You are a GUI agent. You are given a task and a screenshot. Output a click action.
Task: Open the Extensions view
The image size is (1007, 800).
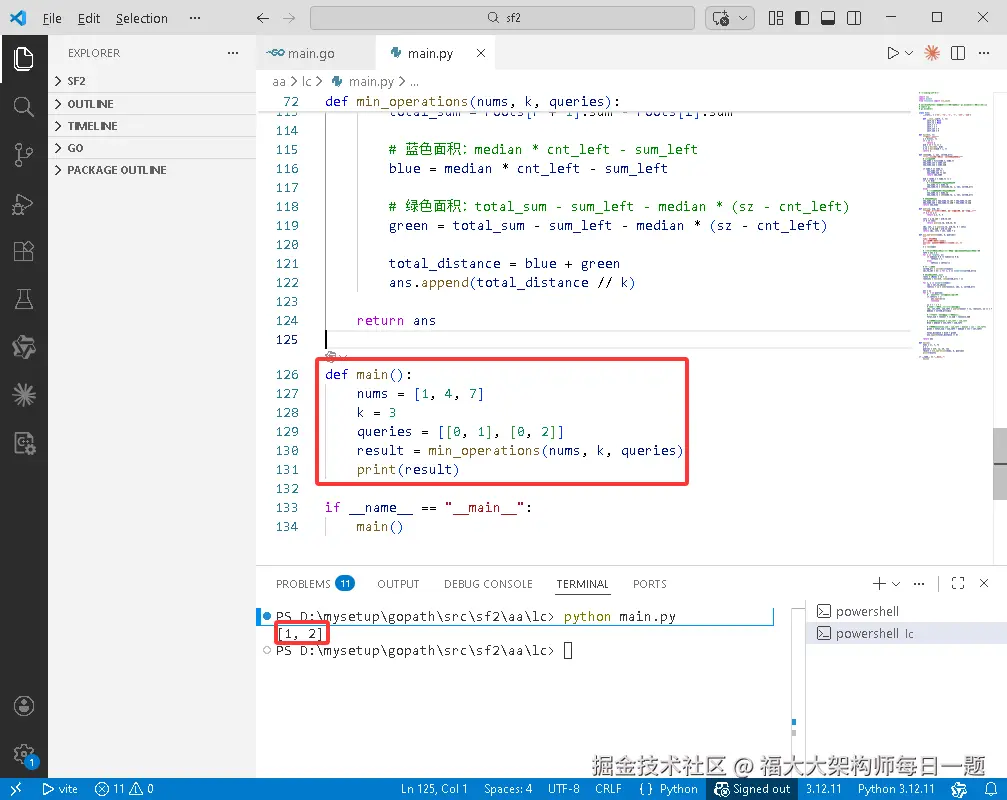24,251
